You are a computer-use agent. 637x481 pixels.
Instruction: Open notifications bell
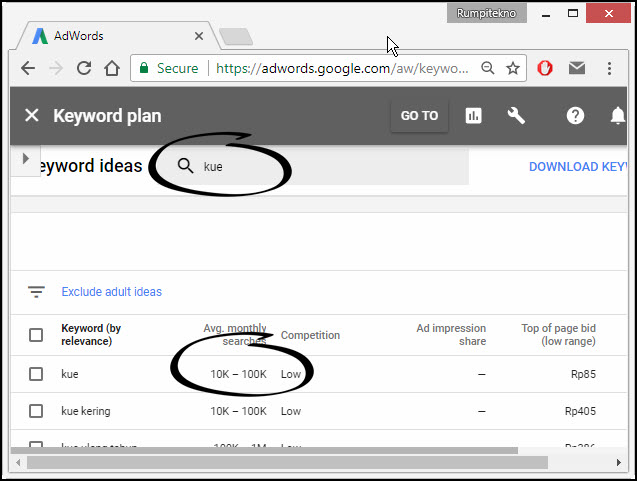(x=618, y=116)
